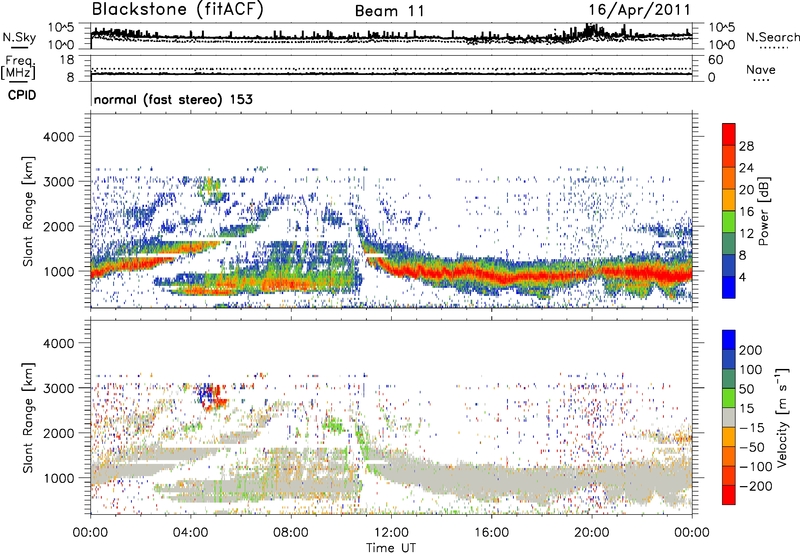Click '3000' tick on the power panel
The width and height of the screenshot is (800, 554).
pos(58,182)
